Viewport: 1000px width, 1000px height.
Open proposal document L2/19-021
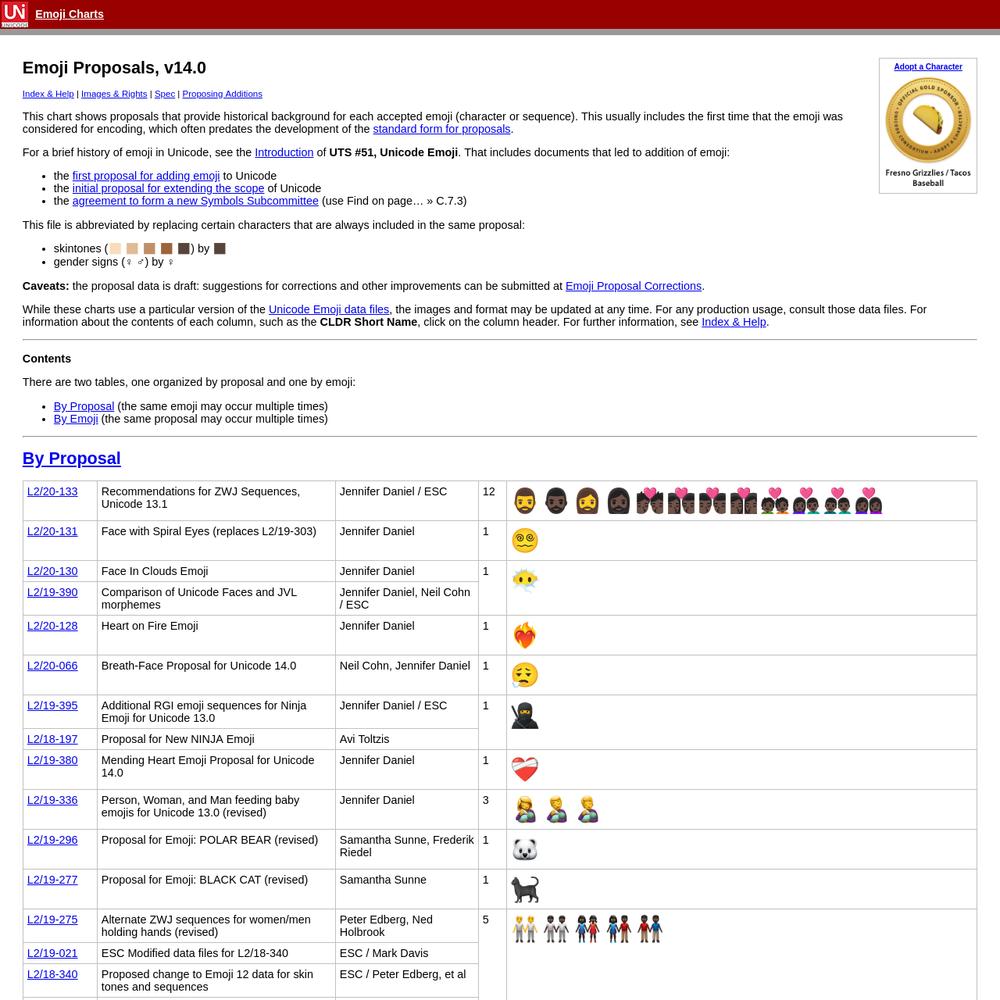point(52,953)
